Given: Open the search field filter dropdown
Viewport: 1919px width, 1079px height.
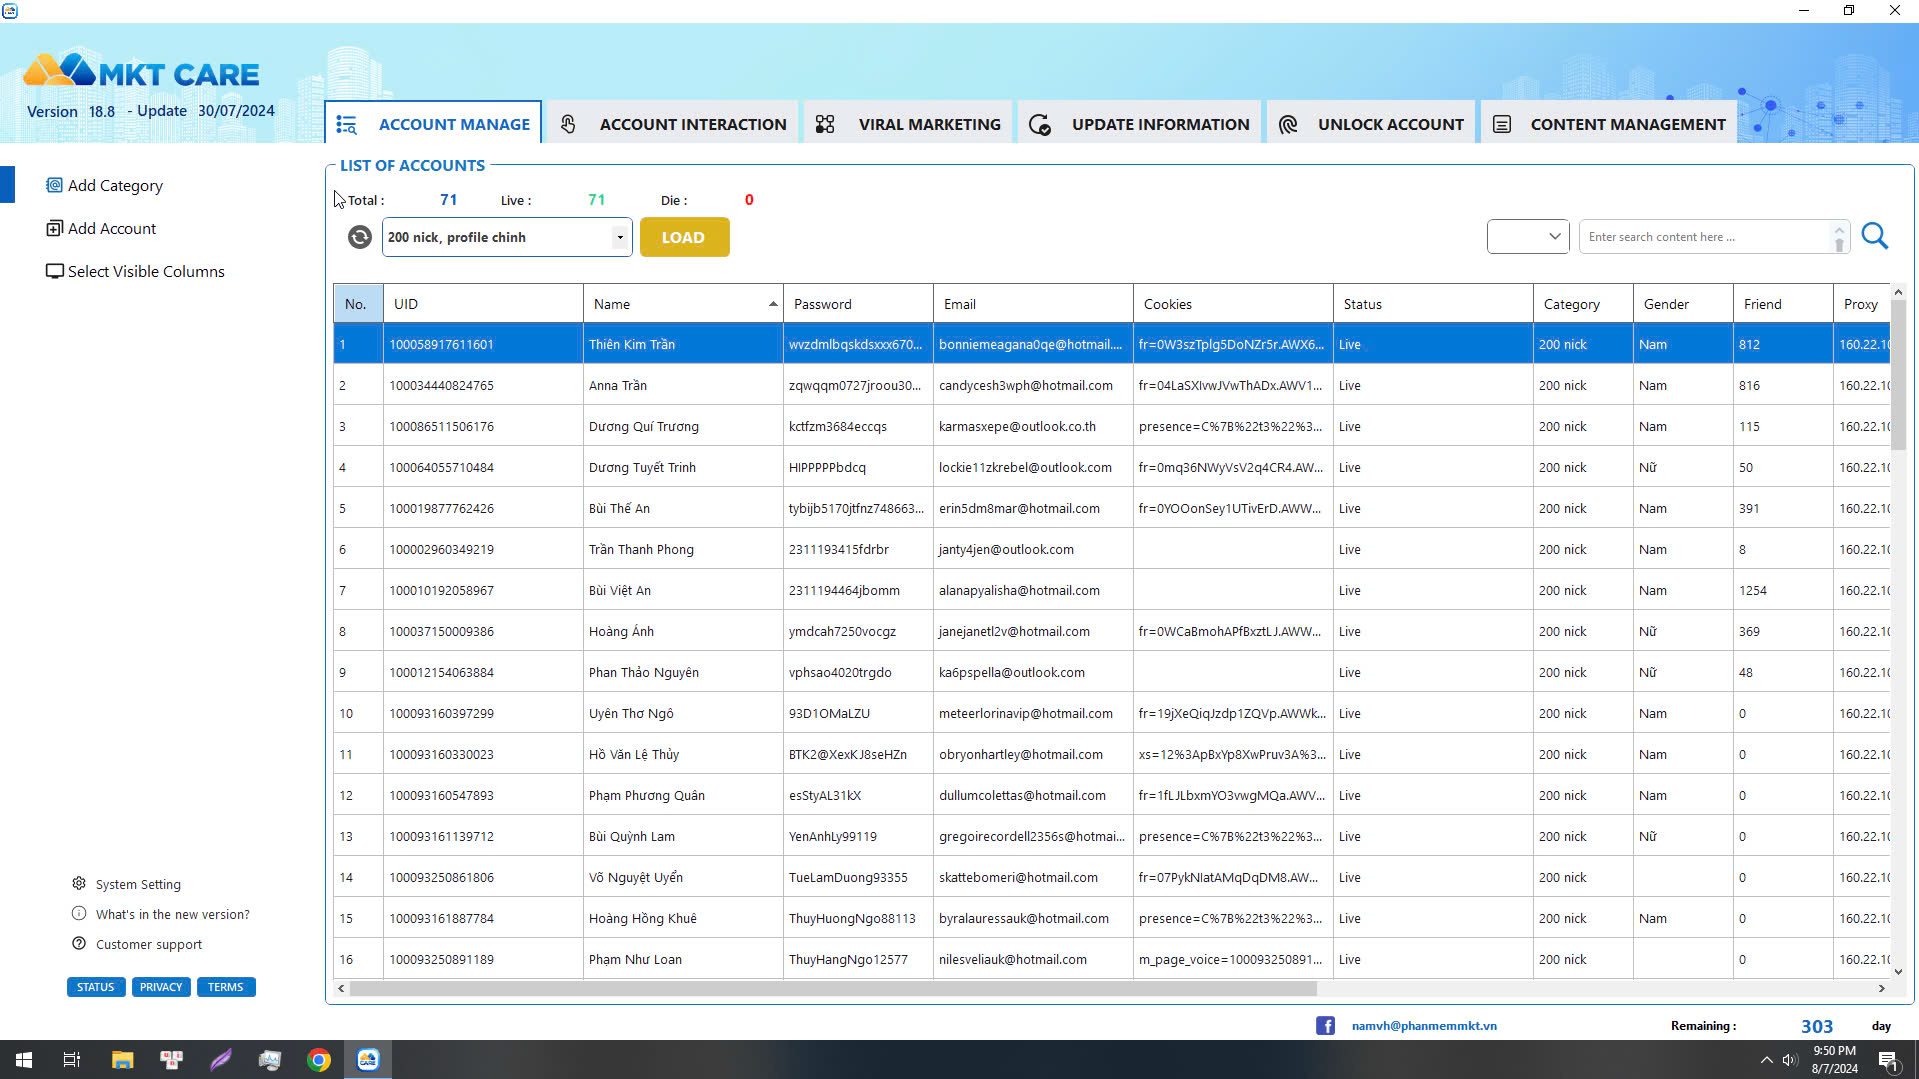Looking at the screenshot, I should pos(1528,237).
